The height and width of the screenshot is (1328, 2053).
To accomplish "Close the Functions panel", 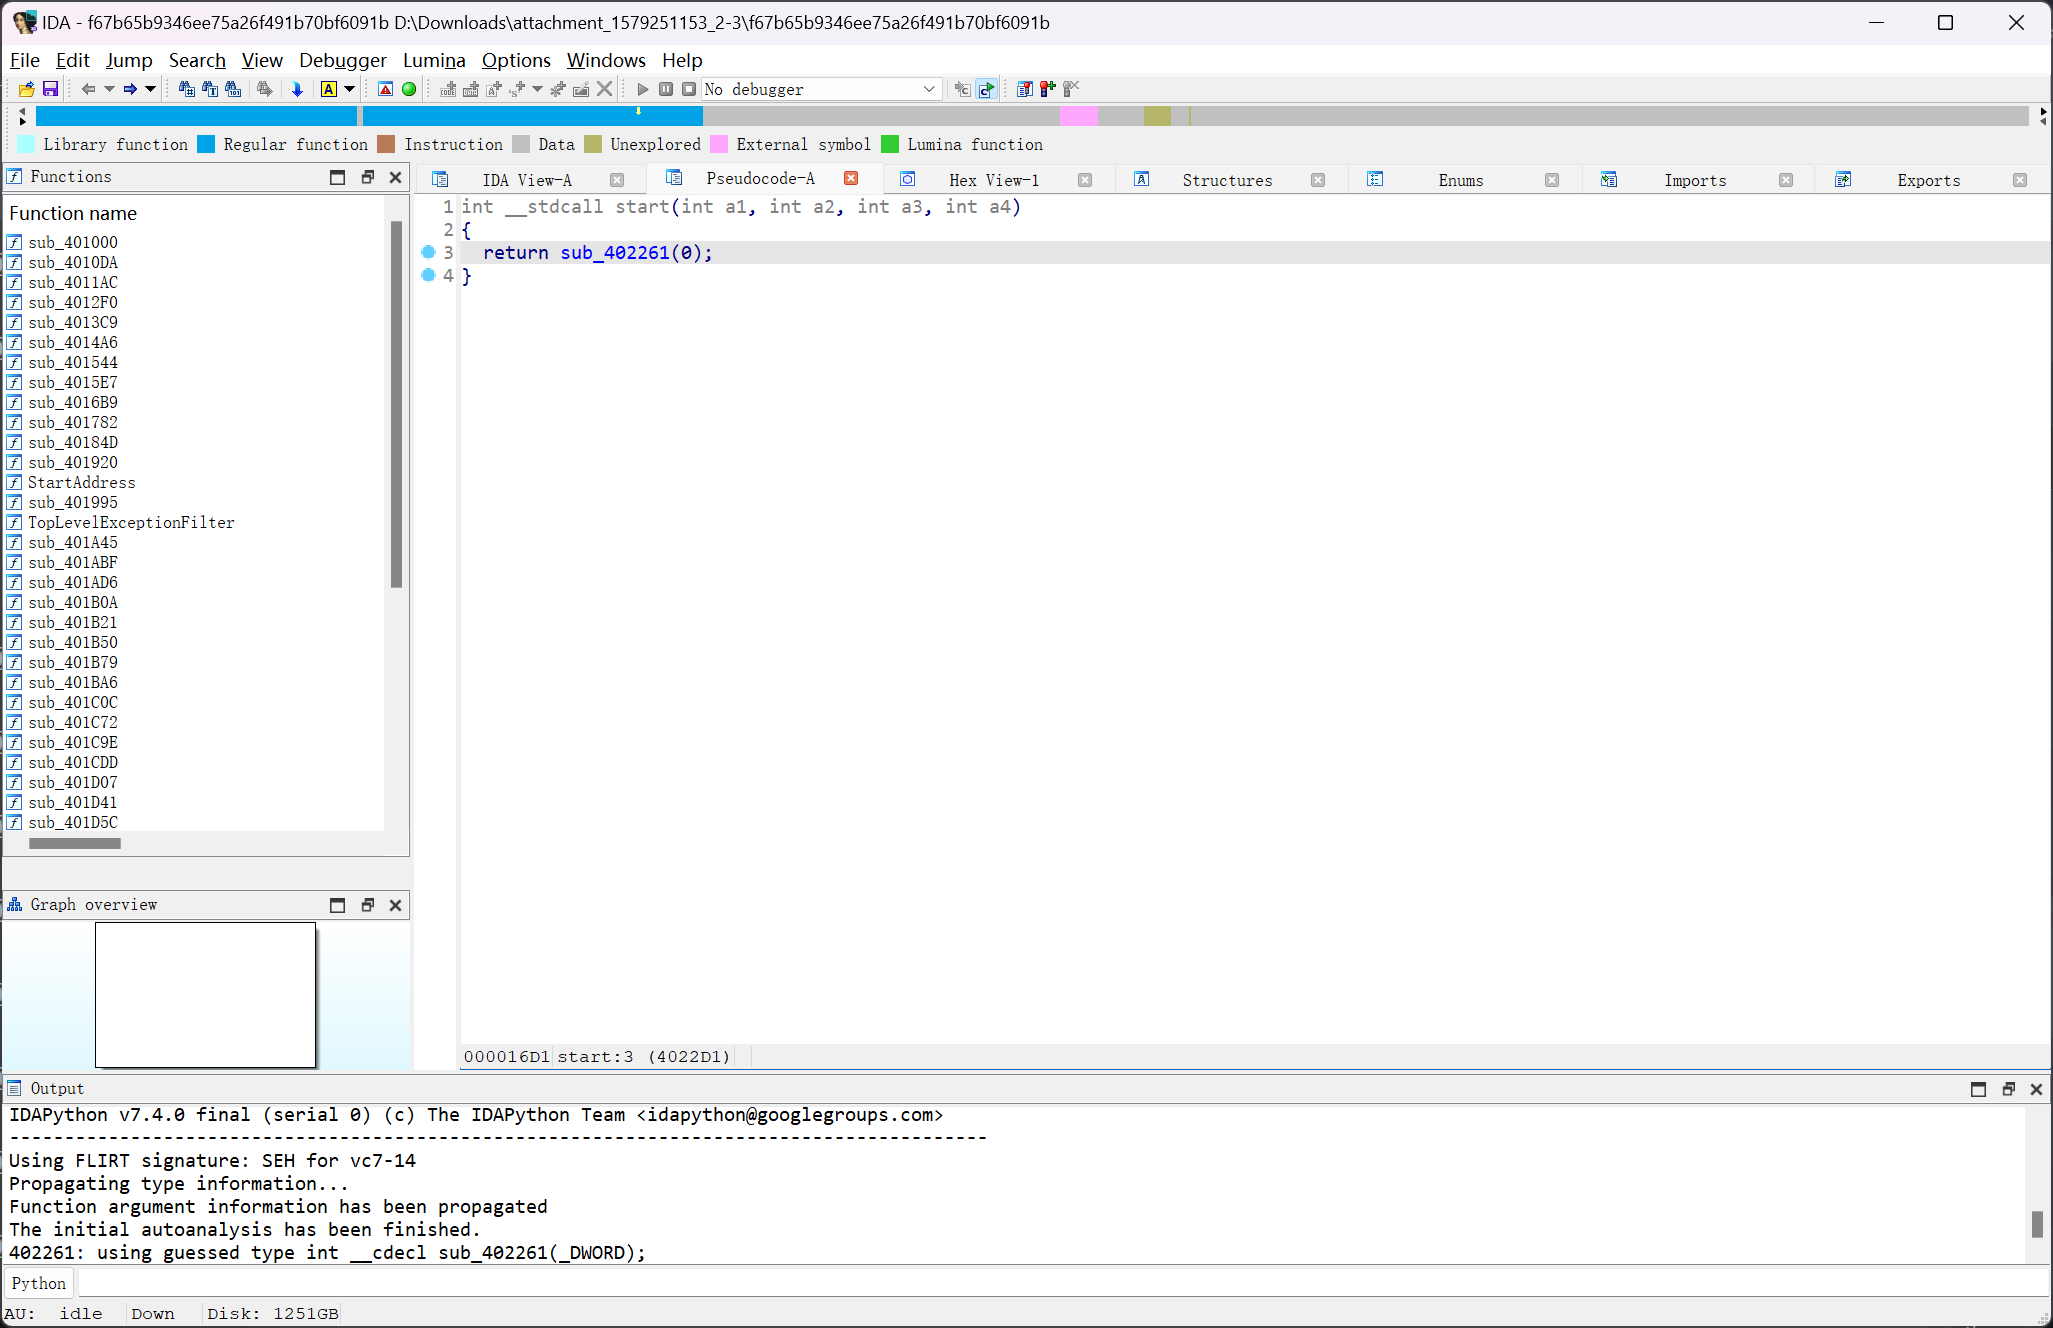I will coord(395,177).
